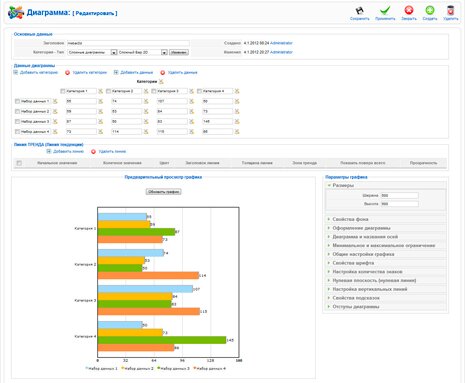This screenshot has height=383, width=465.
Task: Expand the Свойства подсказок section
Action: [385, 298]
